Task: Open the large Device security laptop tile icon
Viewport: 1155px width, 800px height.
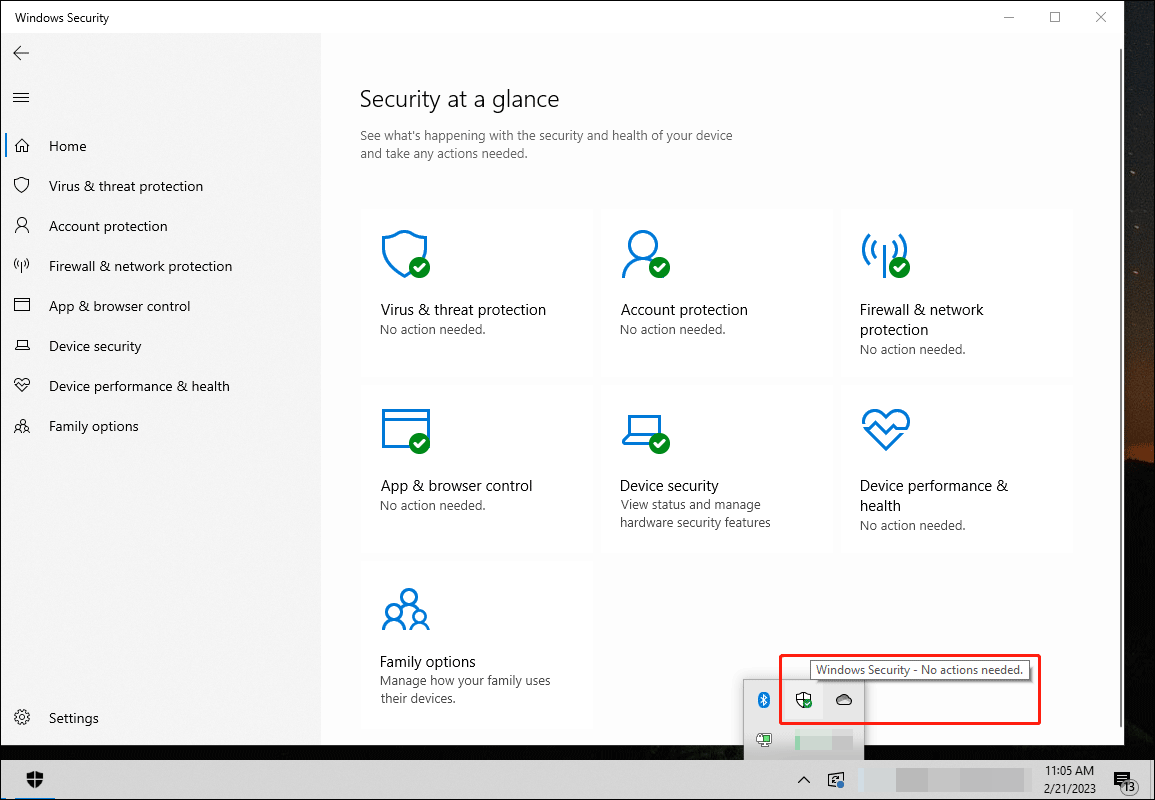Action: coord(645,432)
